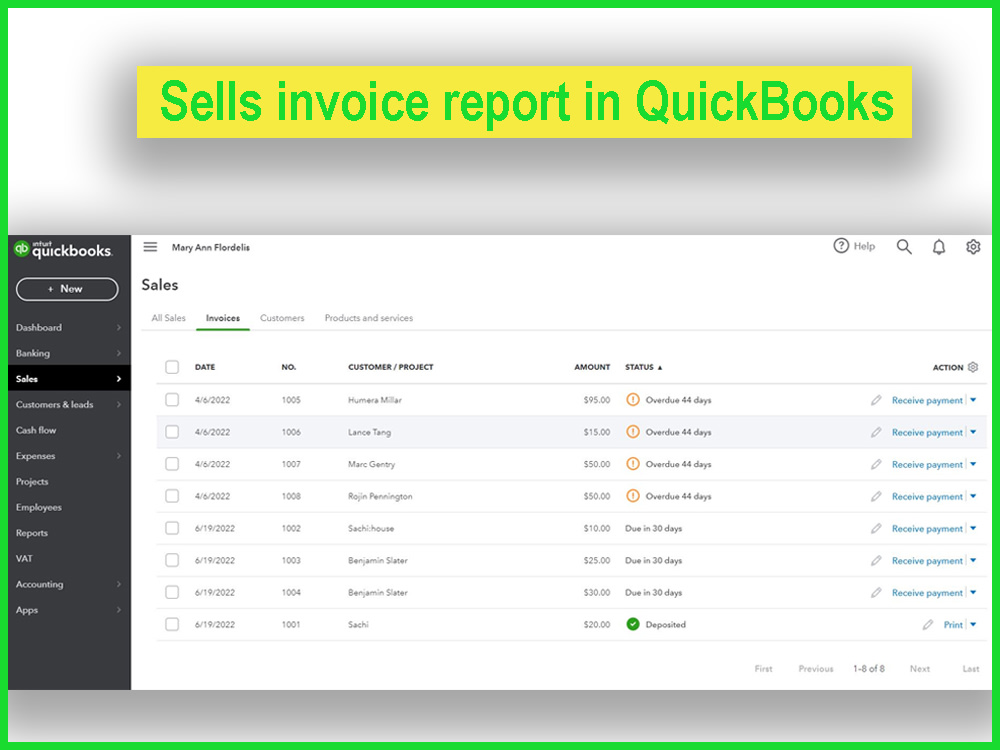
Task: Switch to the Customers tab
Action: point(282,318)
